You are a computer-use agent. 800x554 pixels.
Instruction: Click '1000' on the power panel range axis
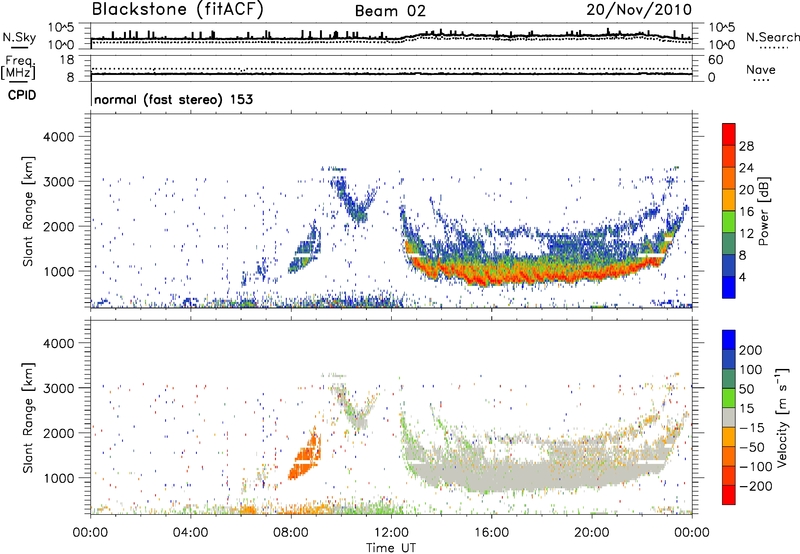(x=59, y=271)
